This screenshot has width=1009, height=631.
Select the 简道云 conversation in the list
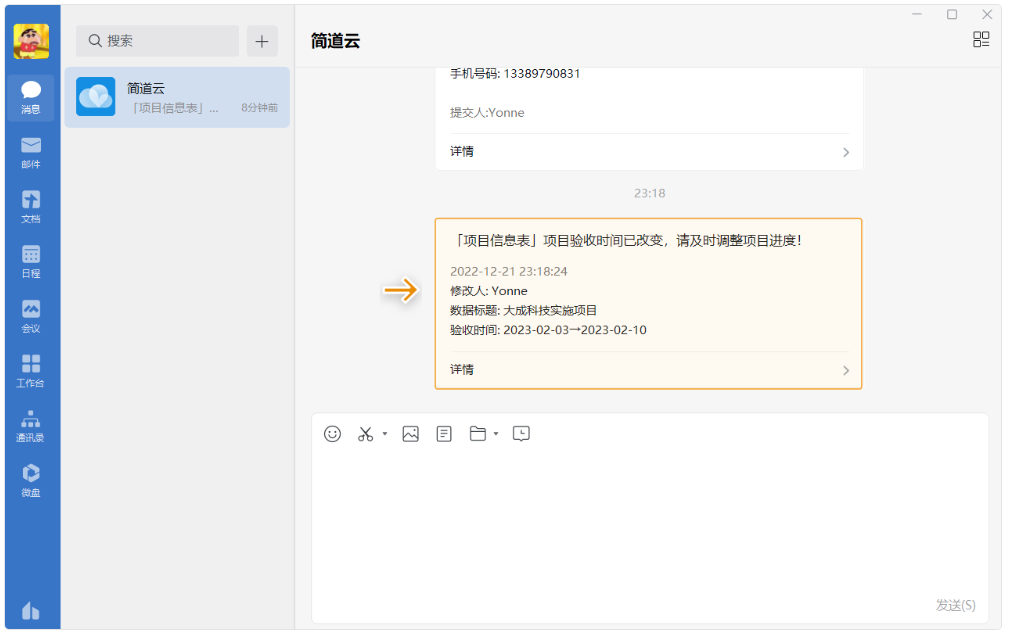tap(177, 97)
